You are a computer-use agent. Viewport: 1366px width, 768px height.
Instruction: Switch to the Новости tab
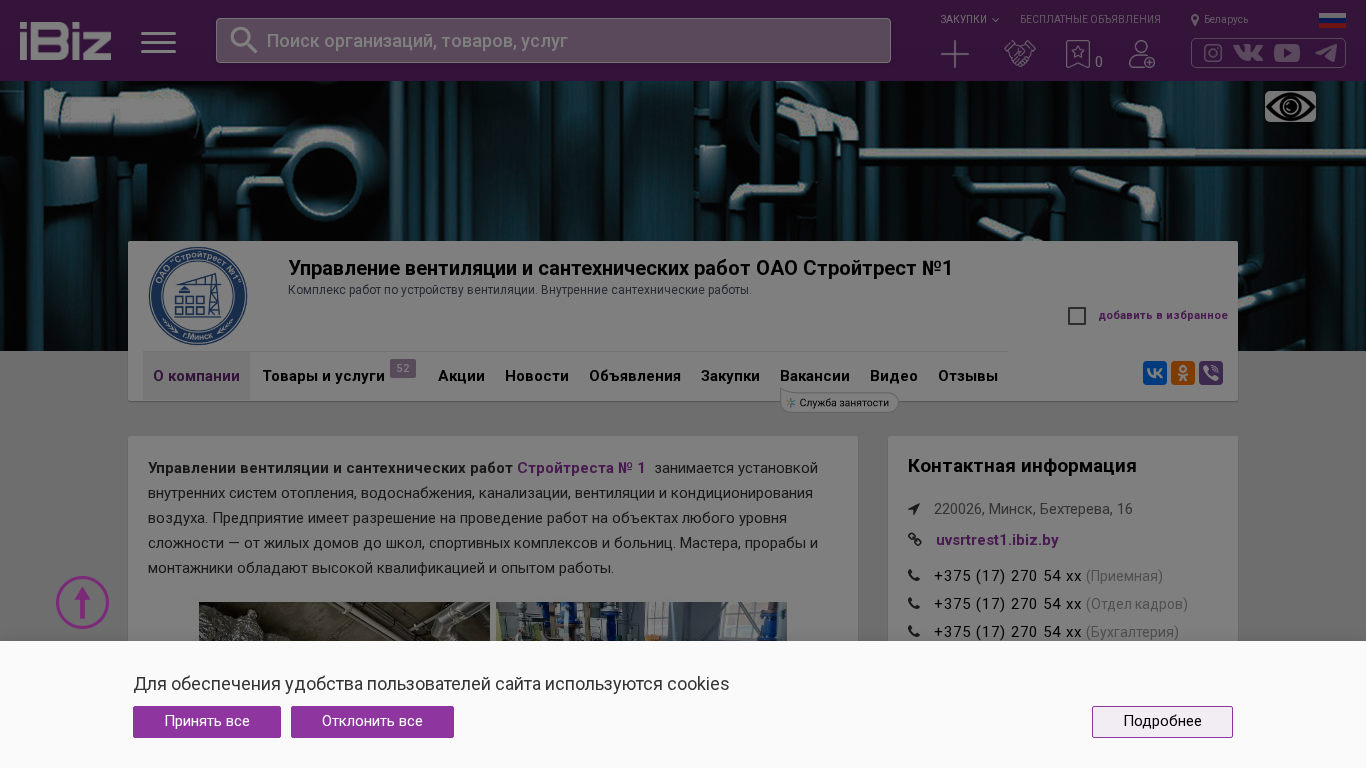click(537, 376)
